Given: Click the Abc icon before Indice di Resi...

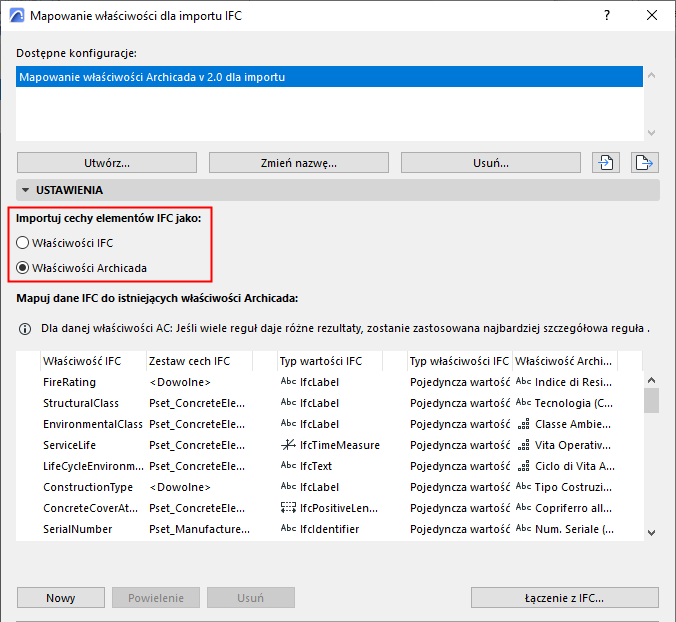Looking at the screenshot, I should tap(523, 381).
